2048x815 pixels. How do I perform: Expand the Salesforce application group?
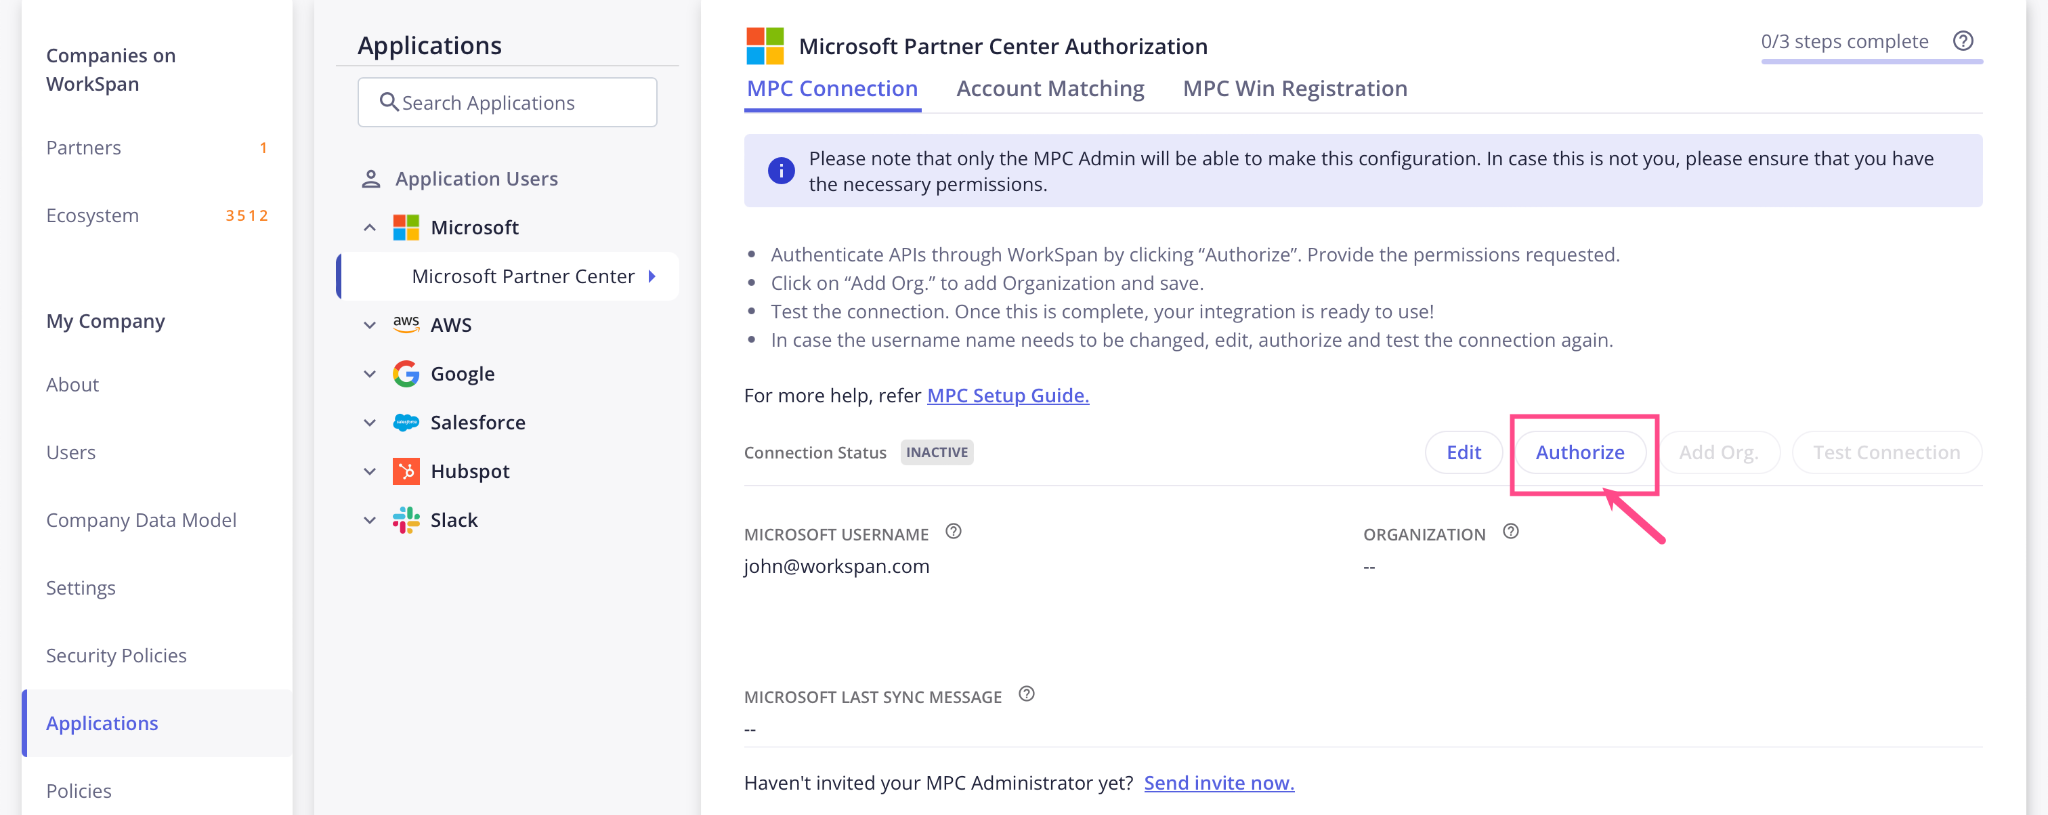[370, 423]
